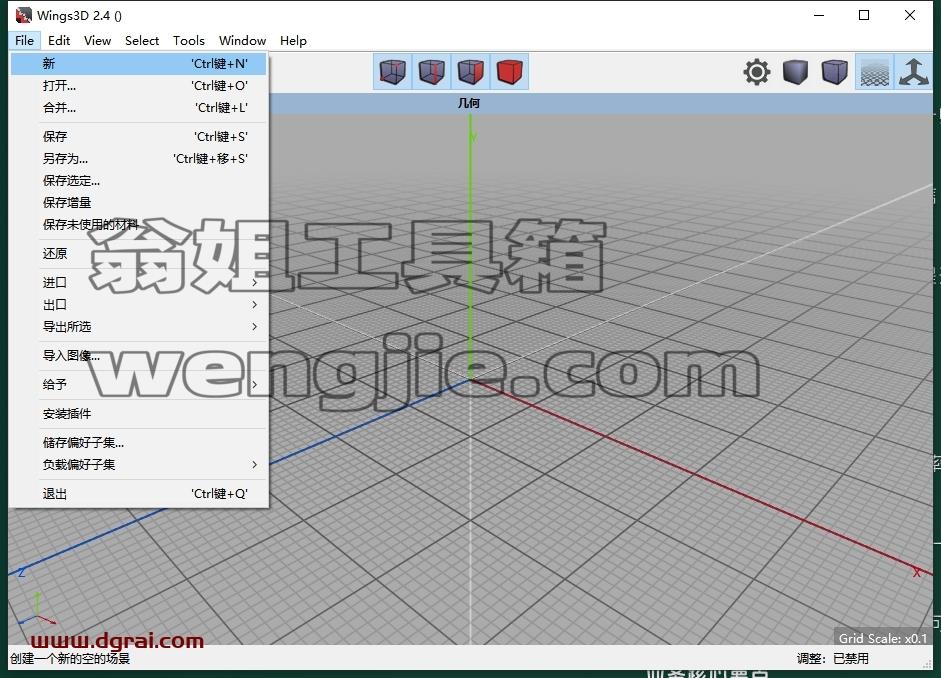Toggle axes display icon
The image size is (941, 678).
point(913,72)
